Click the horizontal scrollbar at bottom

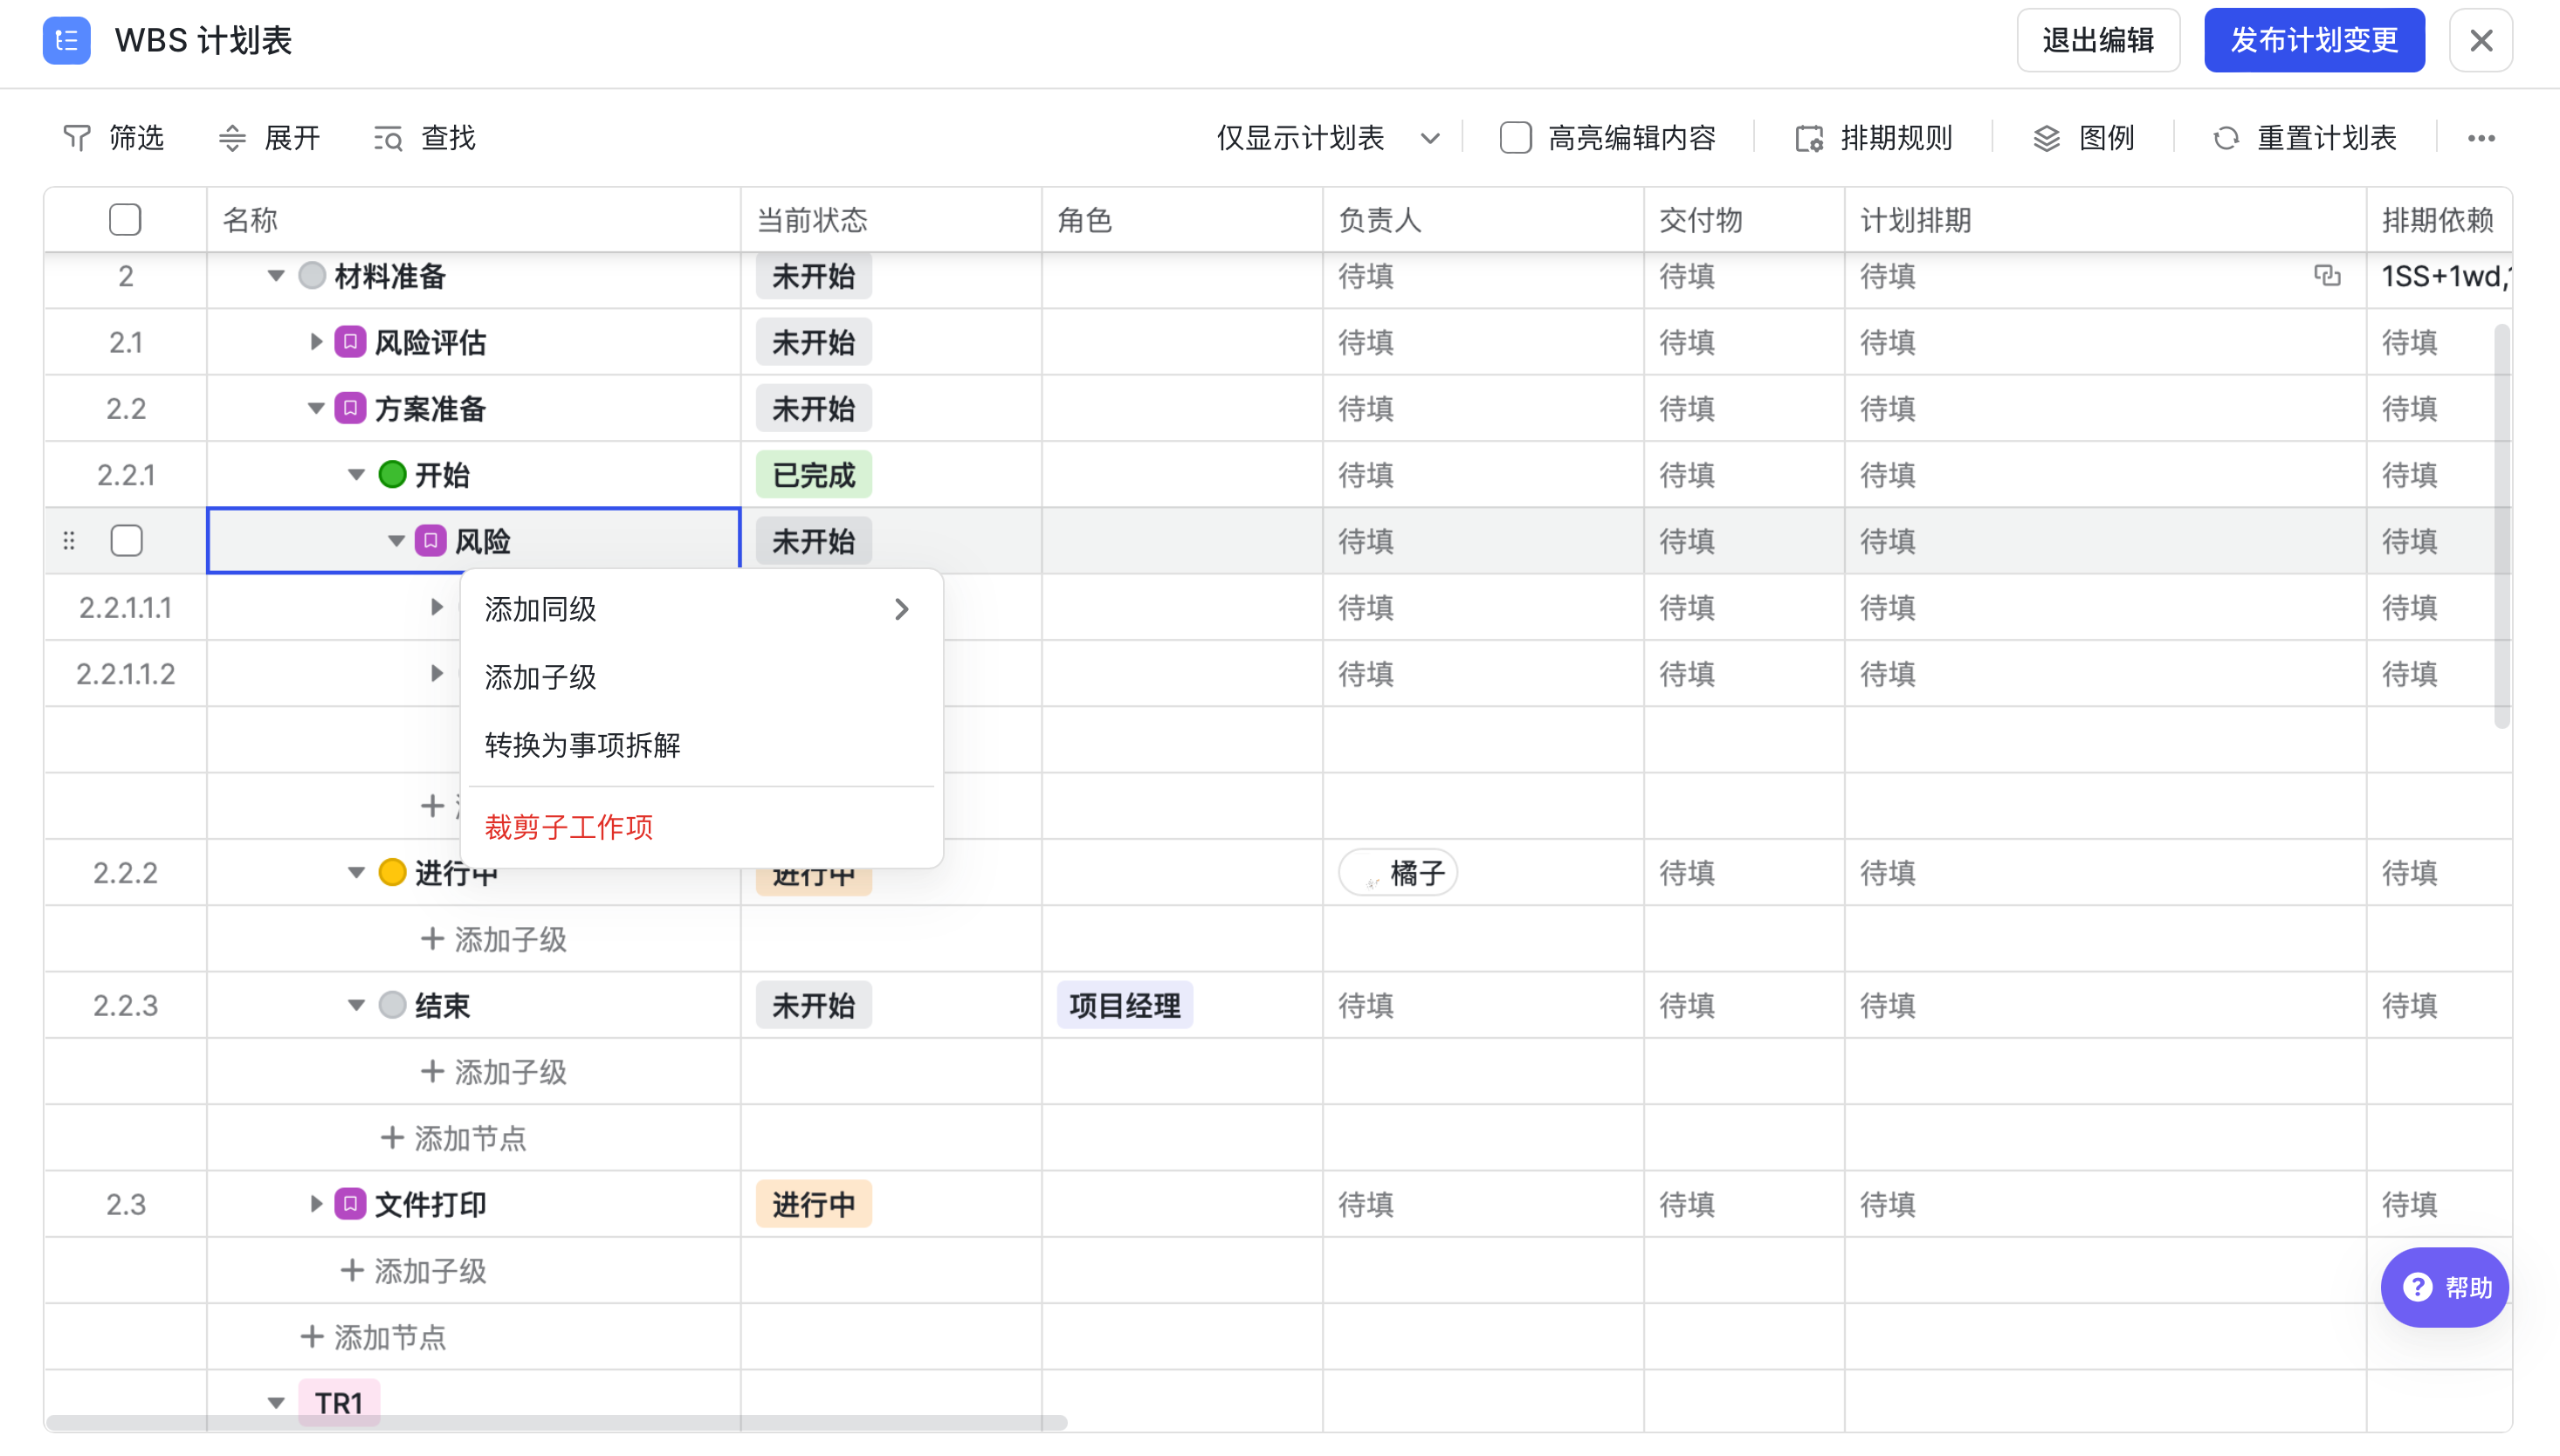pos(556,1421)
